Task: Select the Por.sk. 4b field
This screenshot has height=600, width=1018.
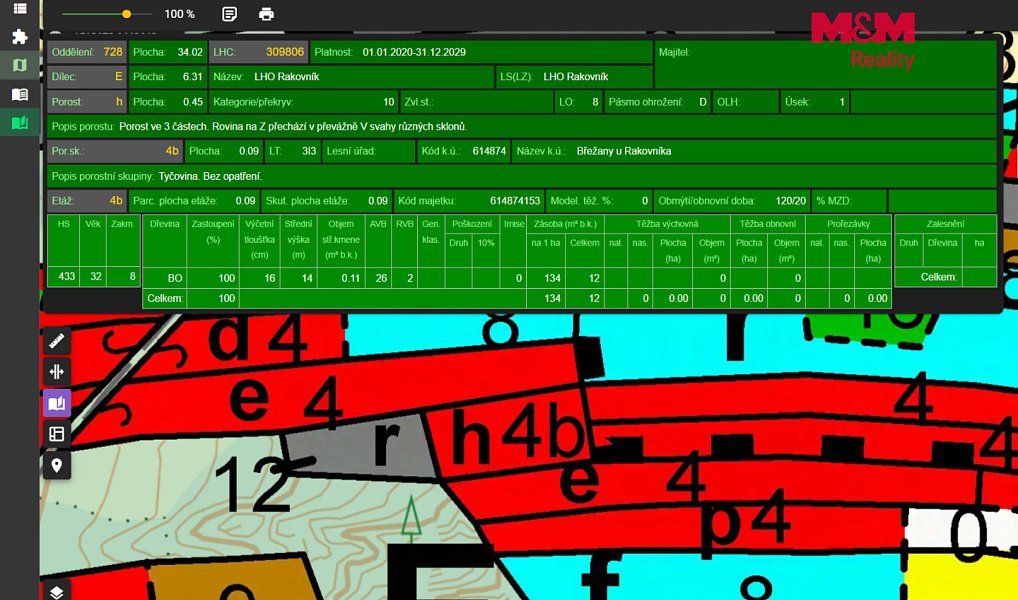Action: [115, 151]
